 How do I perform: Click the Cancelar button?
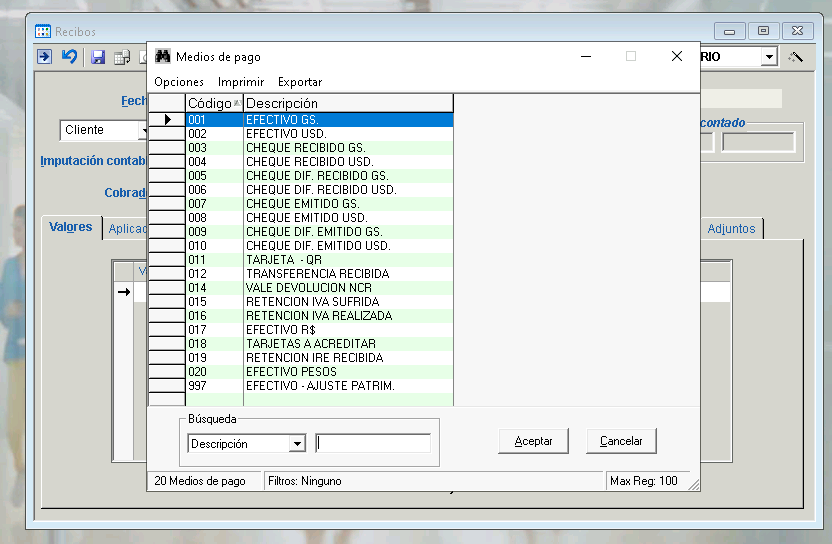click(621, 441)
